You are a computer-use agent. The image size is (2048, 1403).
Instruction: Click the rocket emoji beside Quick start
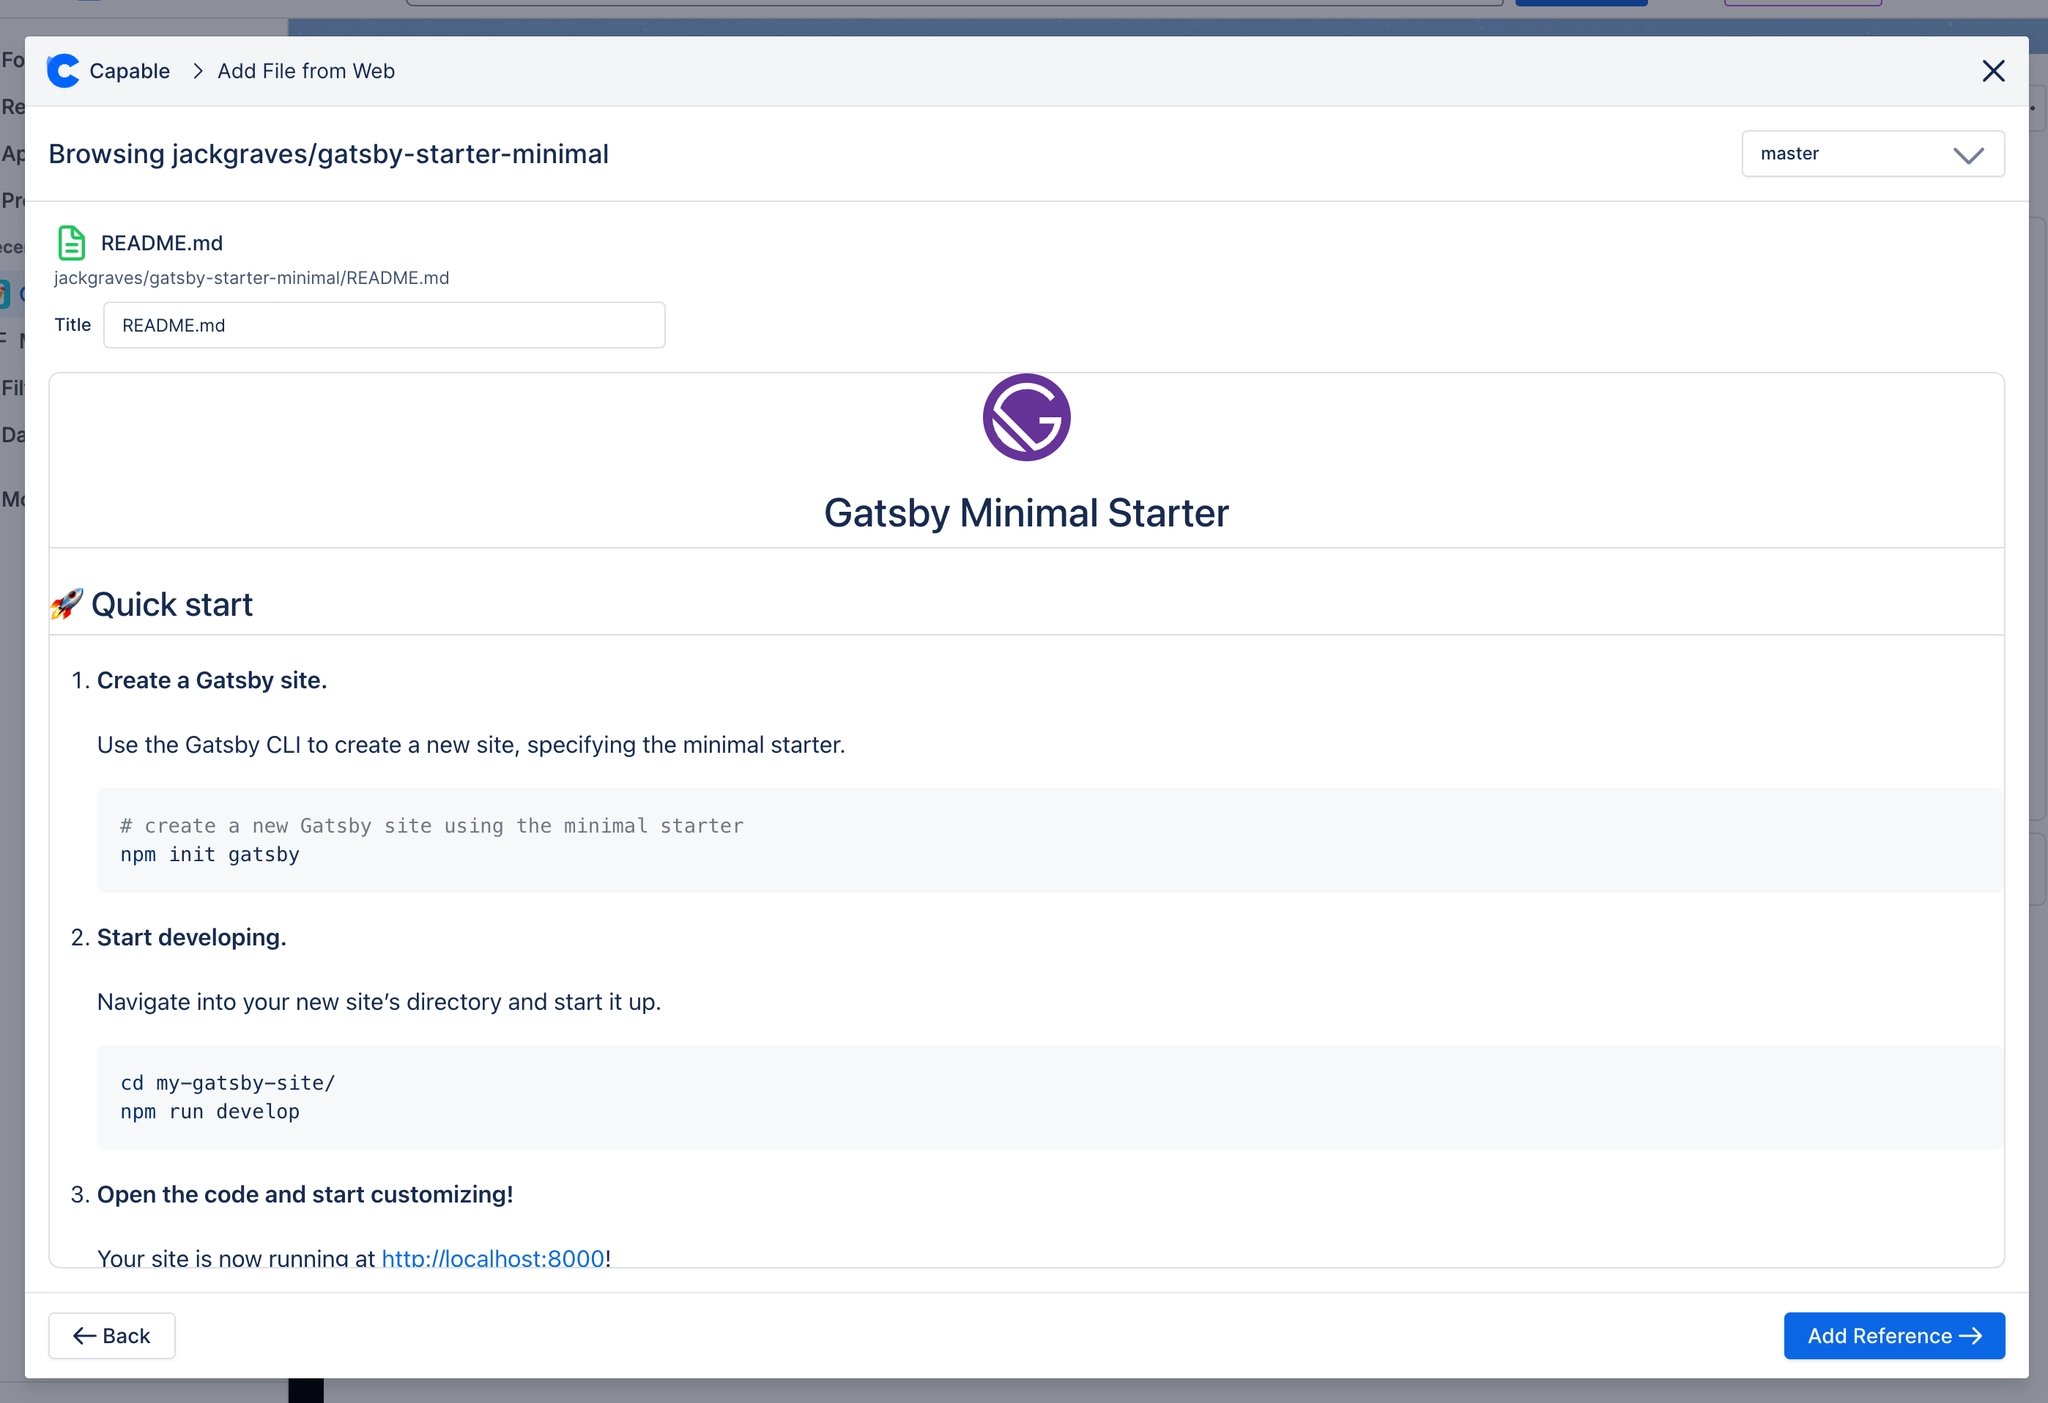[67, 604]
